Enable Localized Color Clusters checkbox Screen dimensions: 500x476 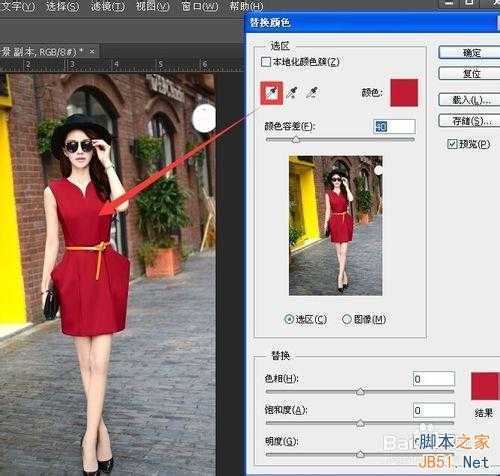click(x=266, y=62)
